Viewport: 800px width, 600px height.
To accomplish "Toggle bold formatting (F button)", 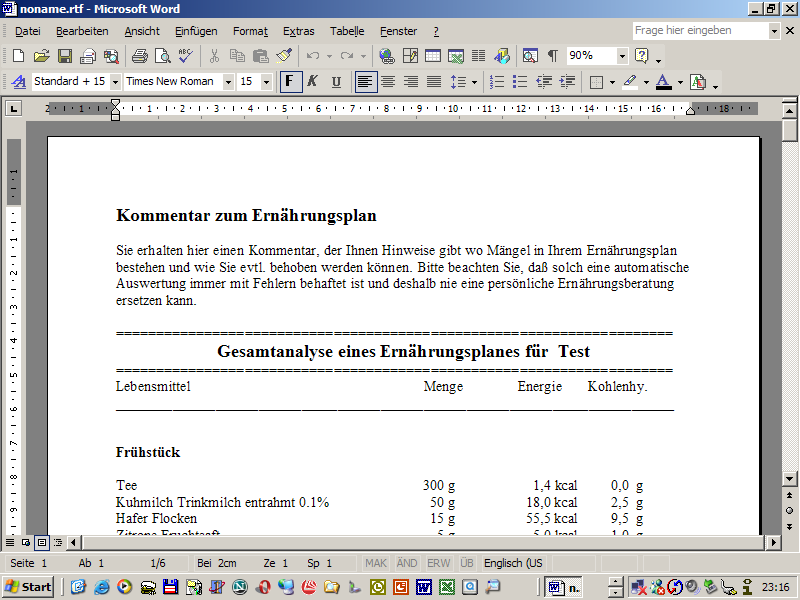I will click(x=291, y=82).
